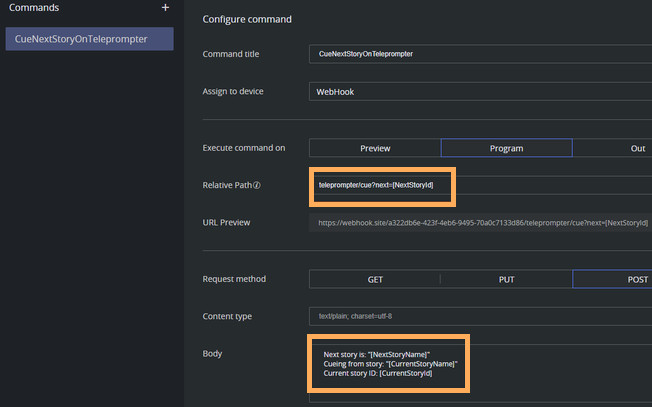The image size is (652, 407).
Task: Click the Configure command heading
Action: pyautogui.click(x=246, y=19)
